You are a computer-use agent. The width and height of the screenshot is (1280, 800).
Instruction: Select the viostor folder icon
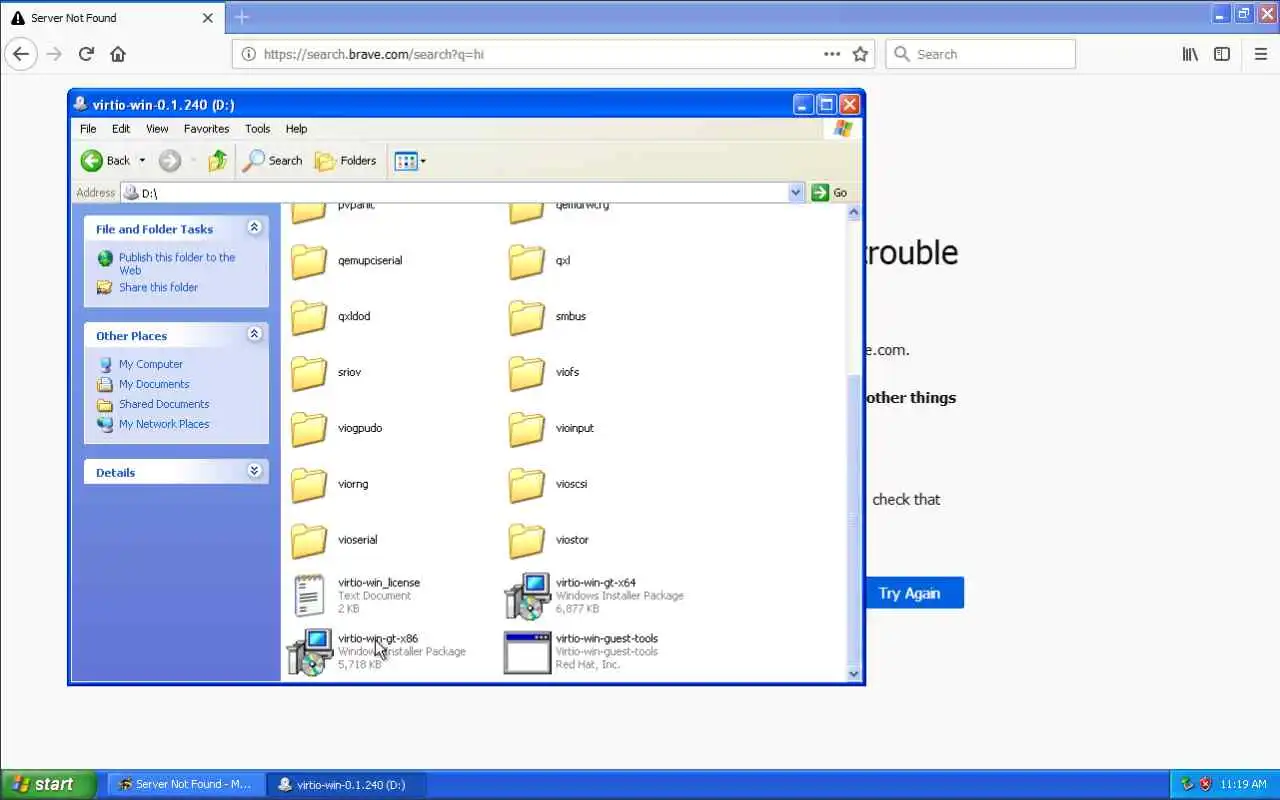tap(527, 541)
